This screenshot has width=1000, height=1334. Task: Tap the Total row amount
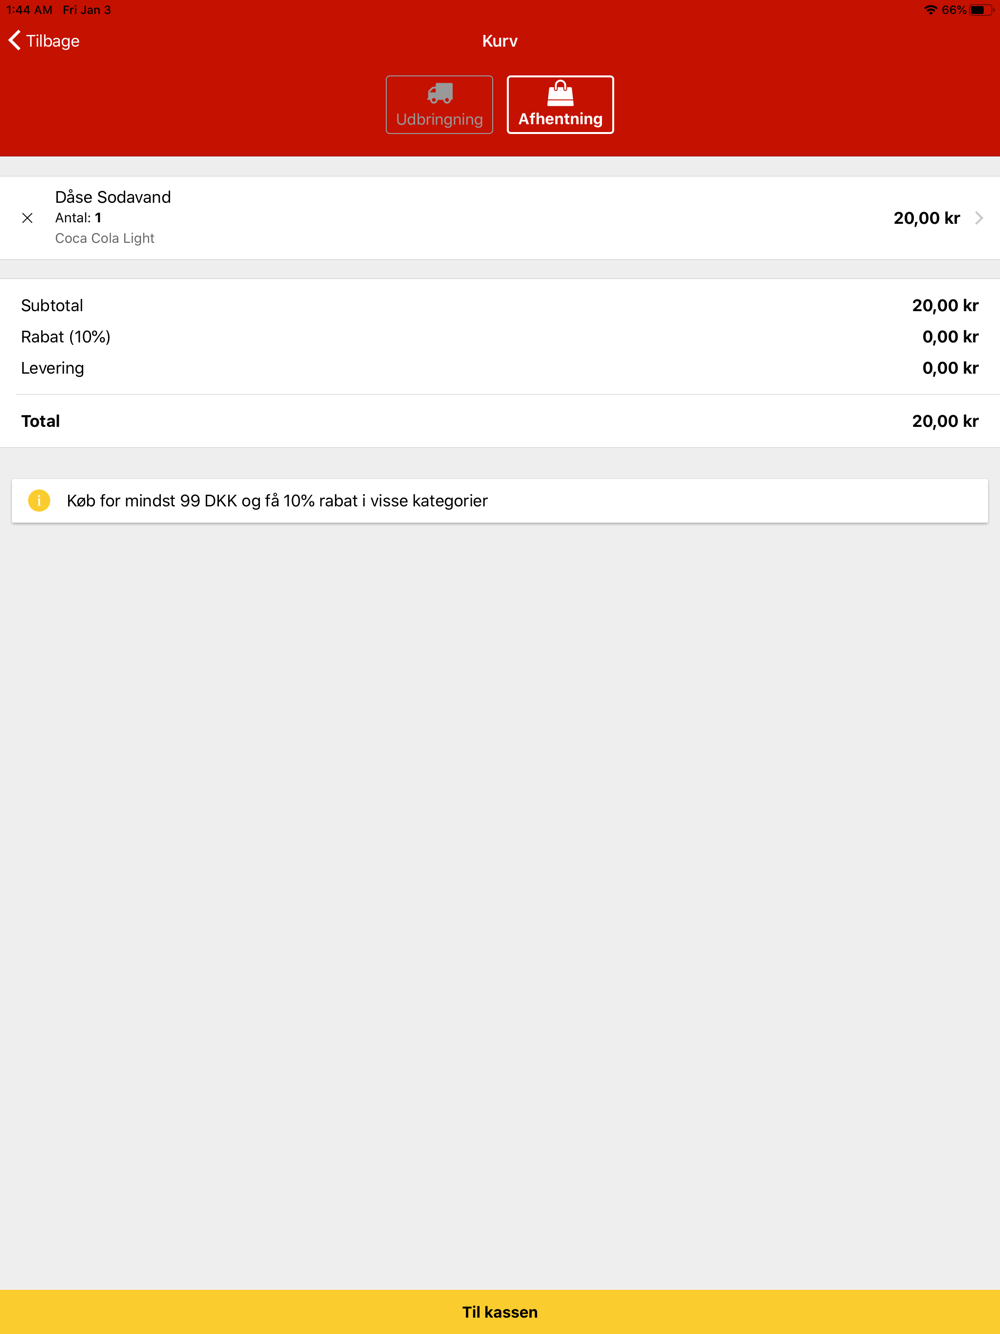coord(945,421)
